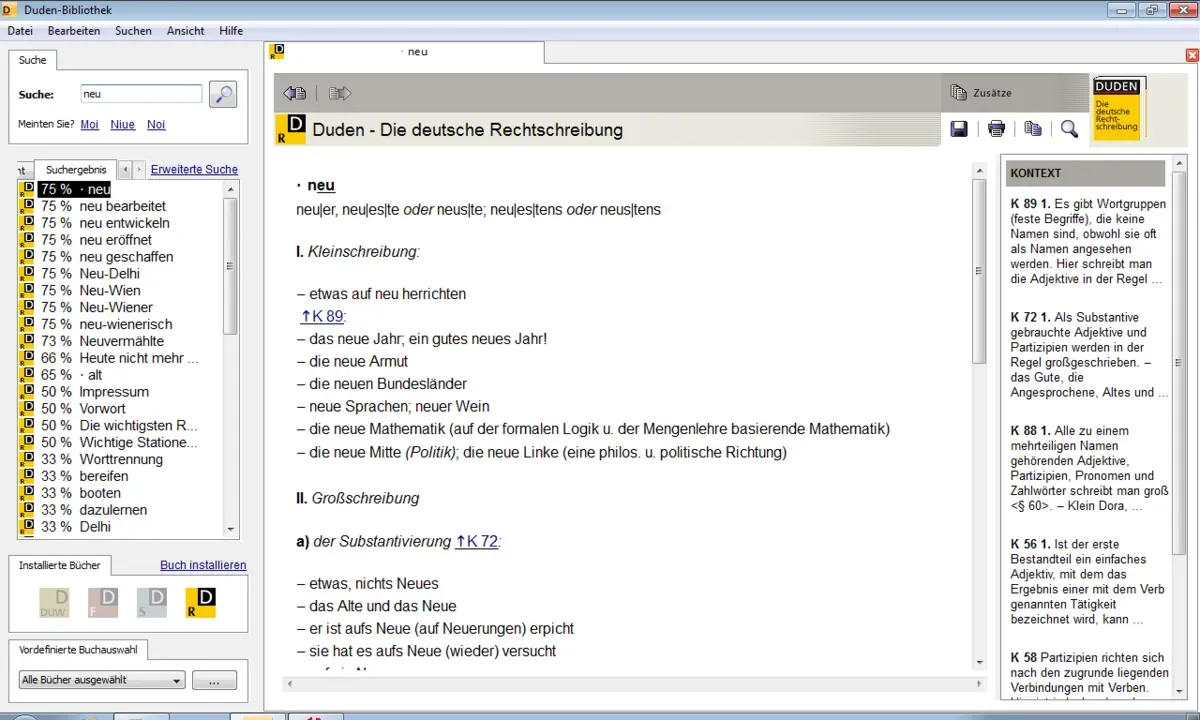The height and width of the screenshot is (720, 1200).
Task: Click the article scrollbar up arrow
Action: (x=980, y=171)
